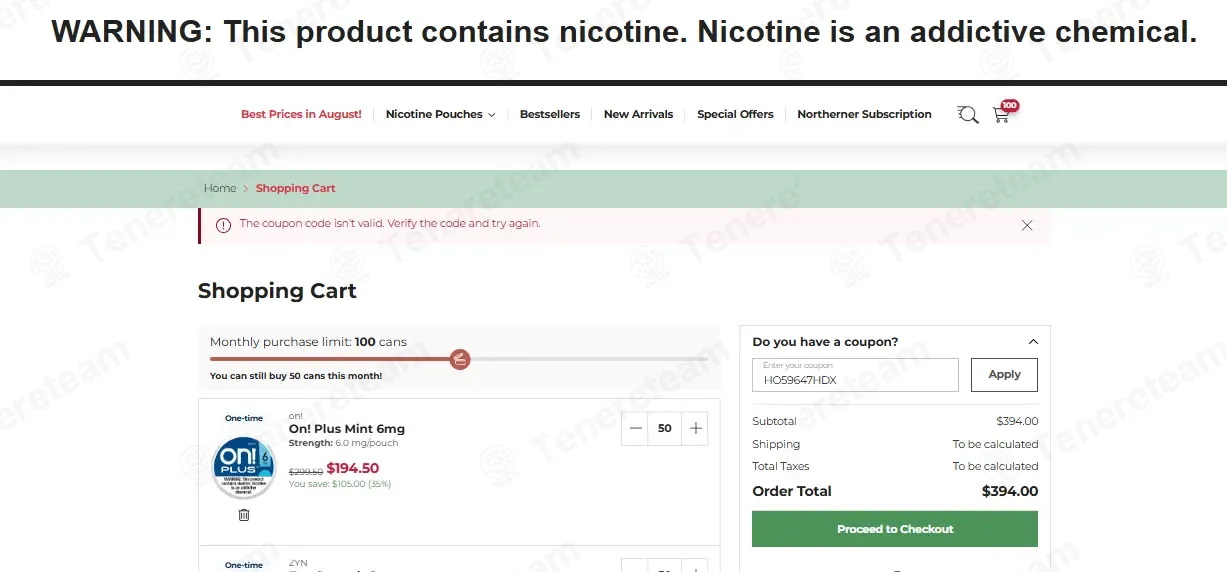Click the coupon code input field
Image resolution: width=1227 pixels, height=572 pixels.
(855, 375)
